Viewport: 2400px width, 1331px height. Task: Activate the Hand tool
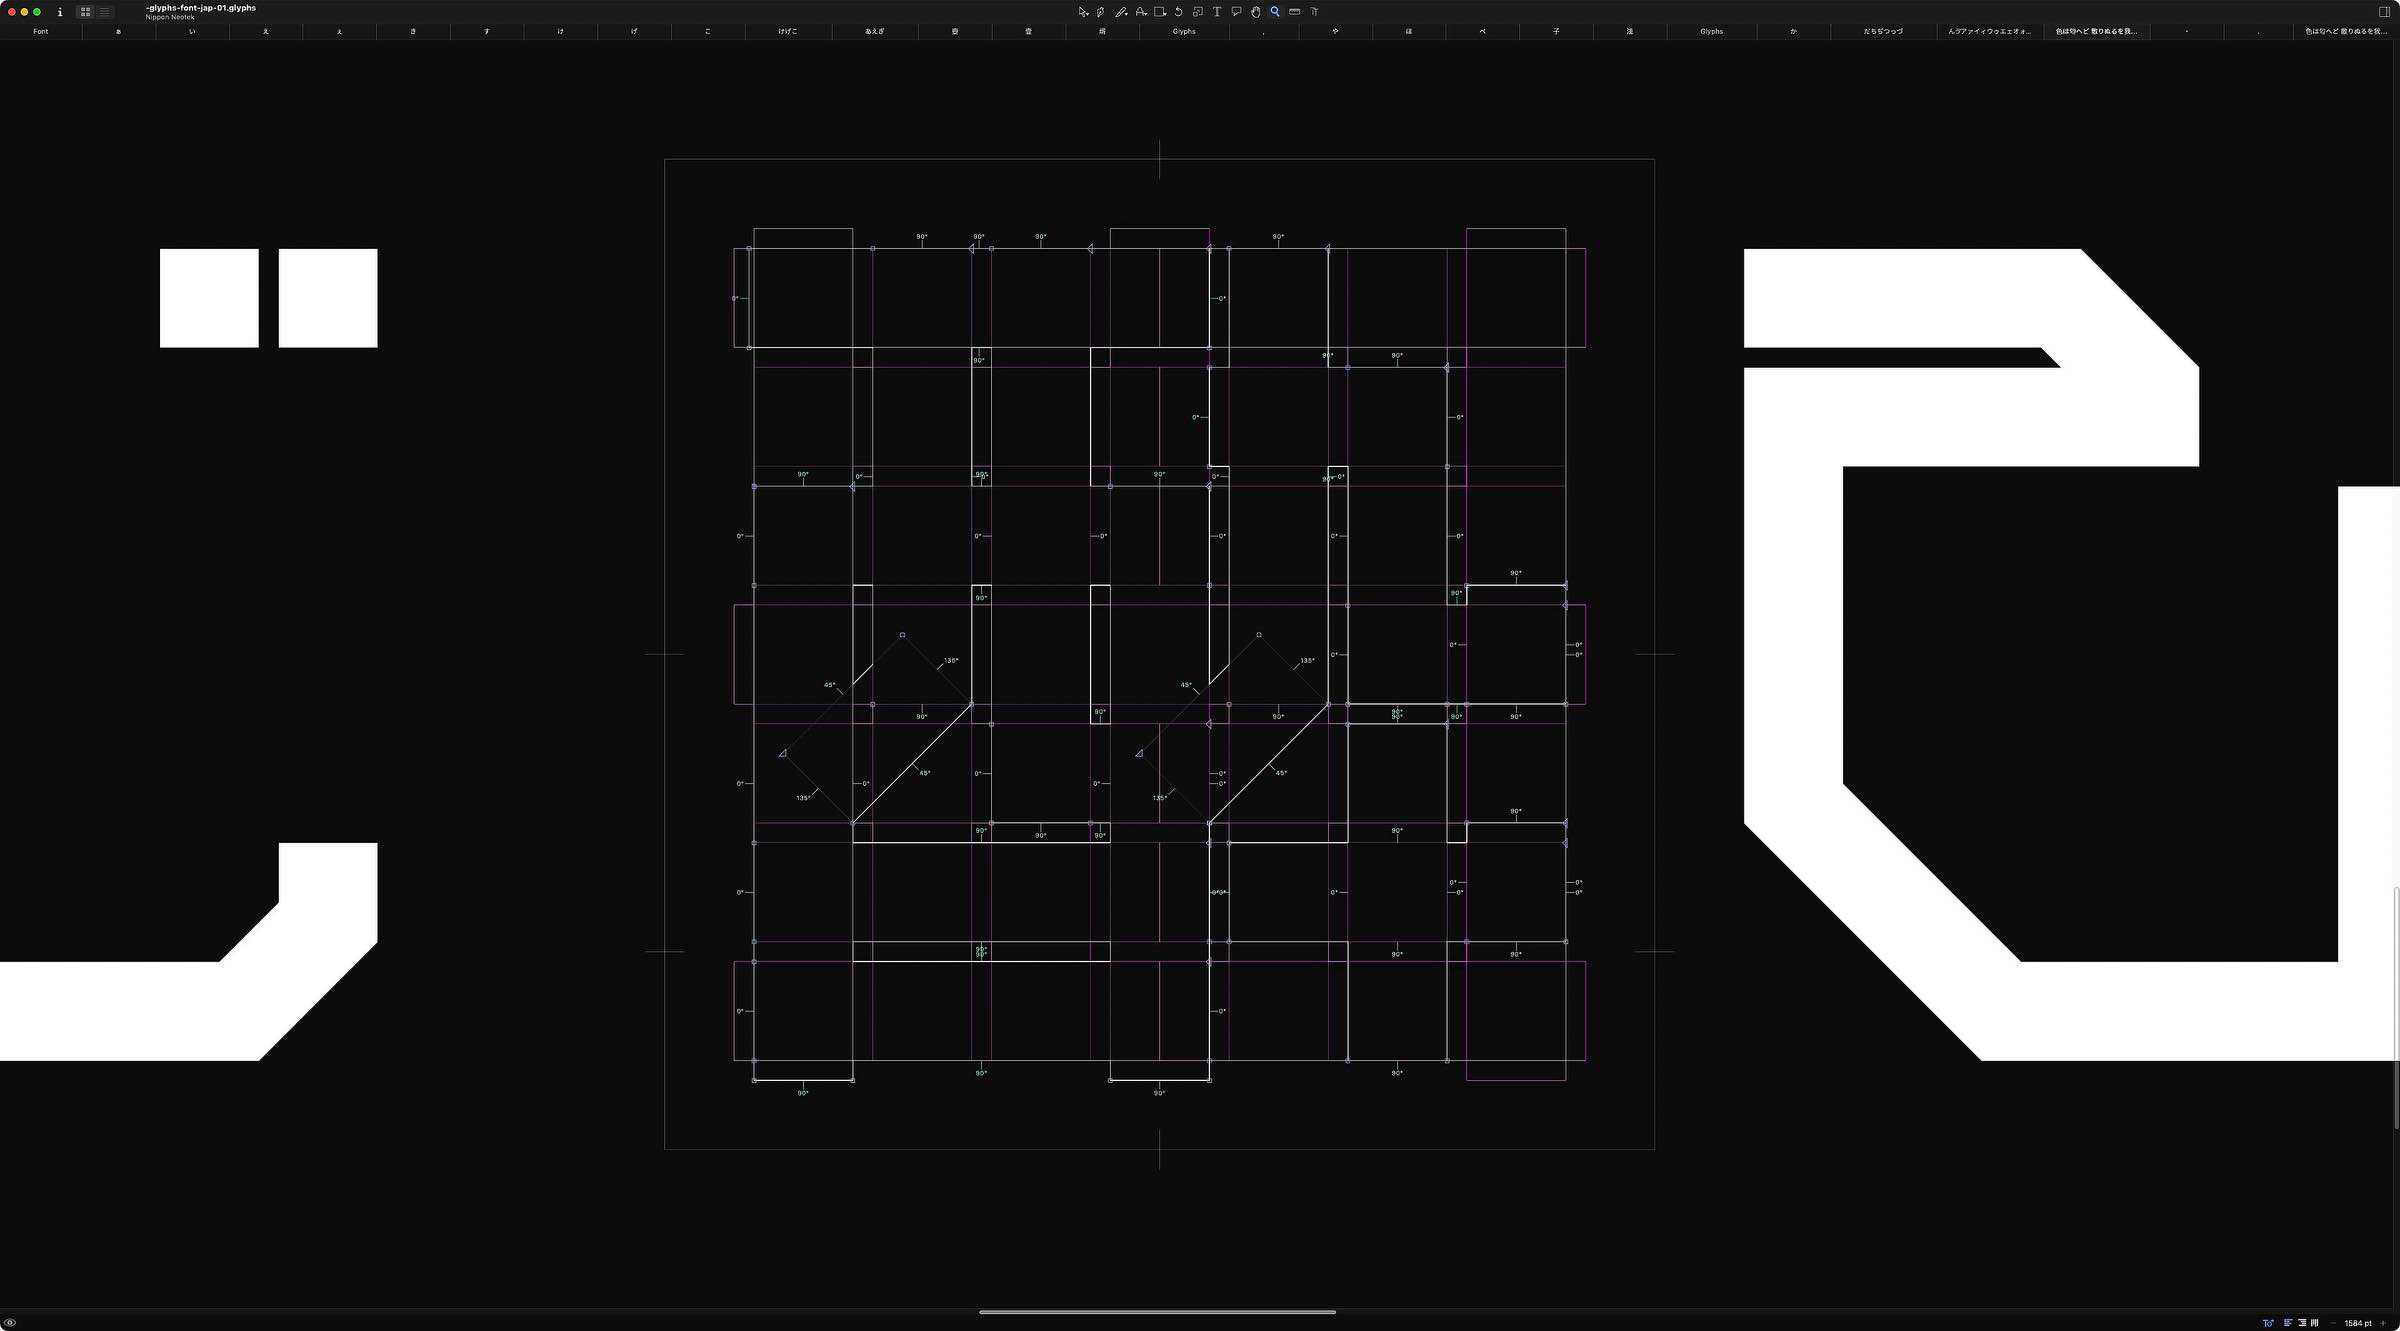[x=1255, y=12]
